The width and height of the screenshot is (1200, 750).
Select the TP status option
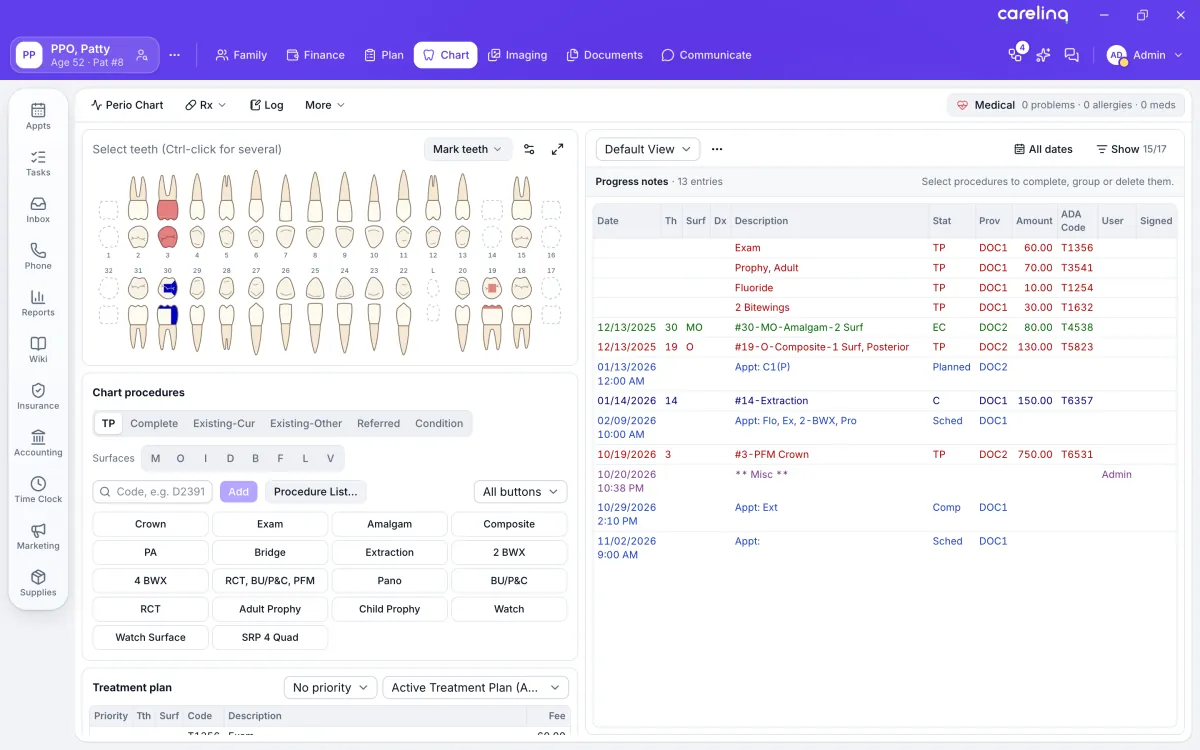coord(108,424)
